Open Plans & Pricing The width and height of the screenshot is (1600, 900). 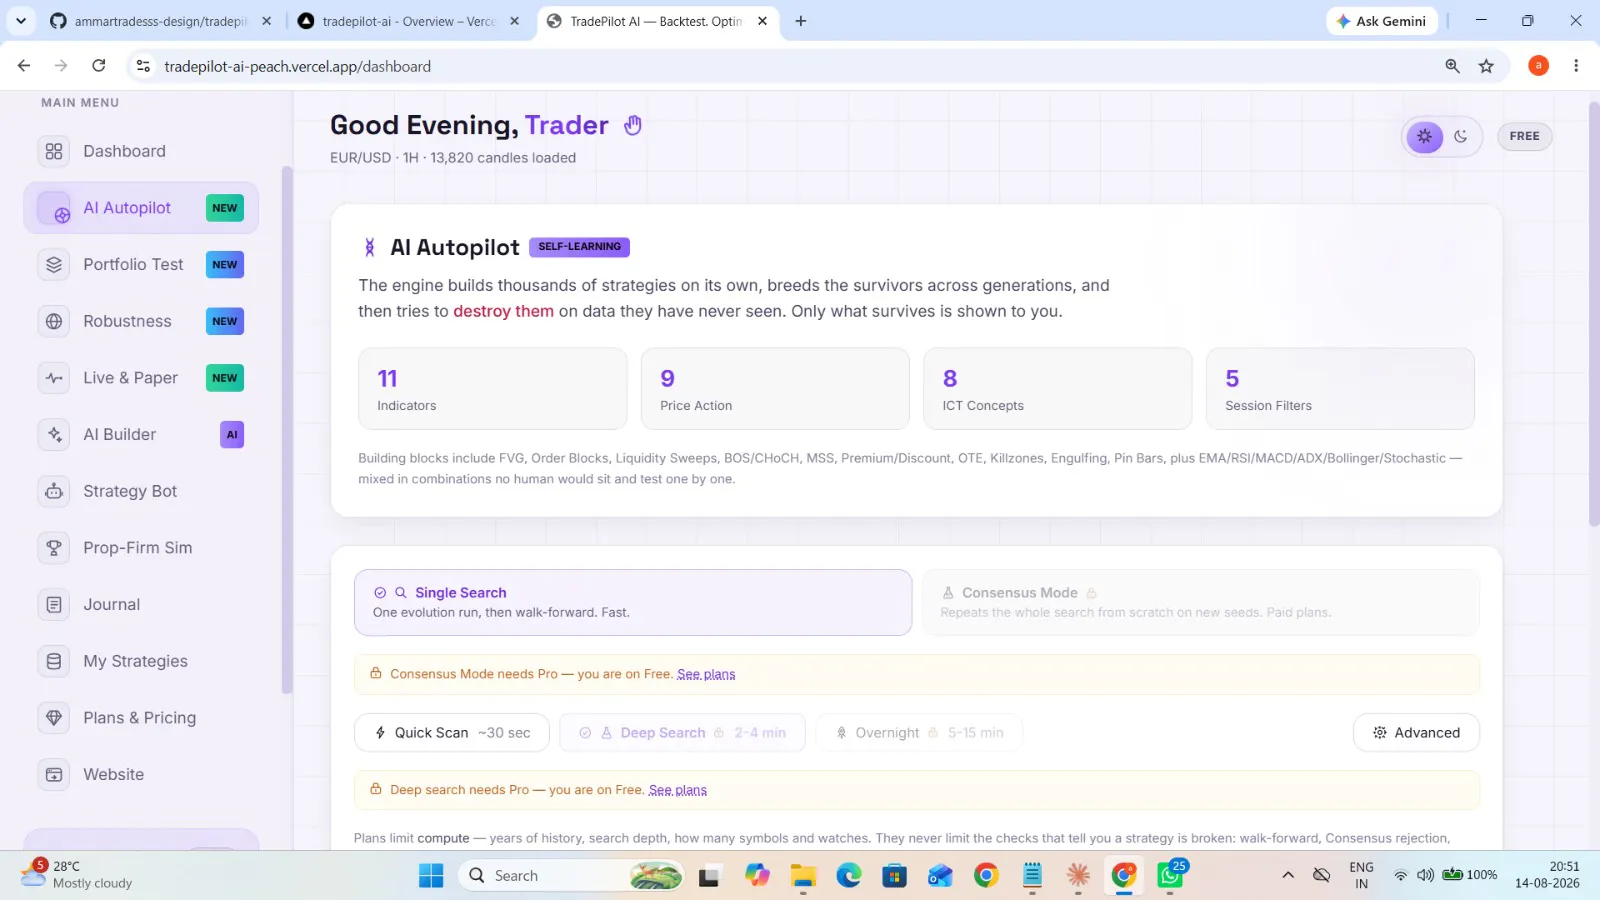pos(141,718)
